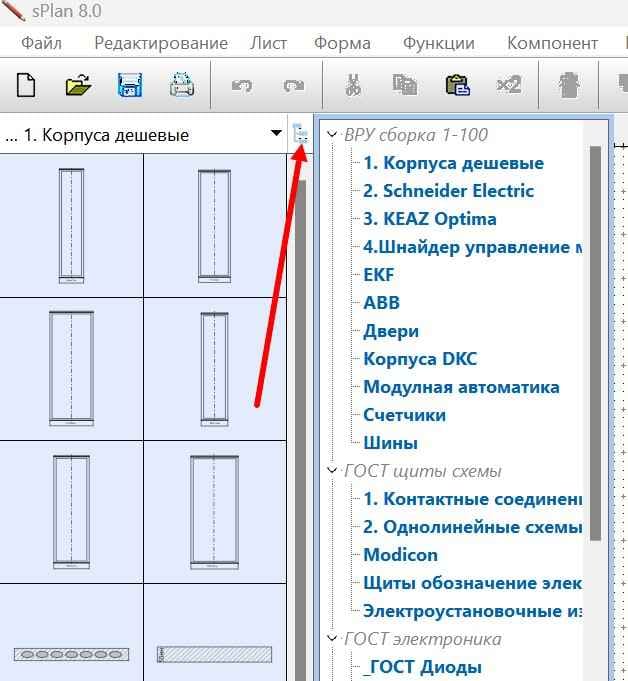628x681 pixels.
Task: Click the Cut scissors icon
Action: click(x=352, y=85)
